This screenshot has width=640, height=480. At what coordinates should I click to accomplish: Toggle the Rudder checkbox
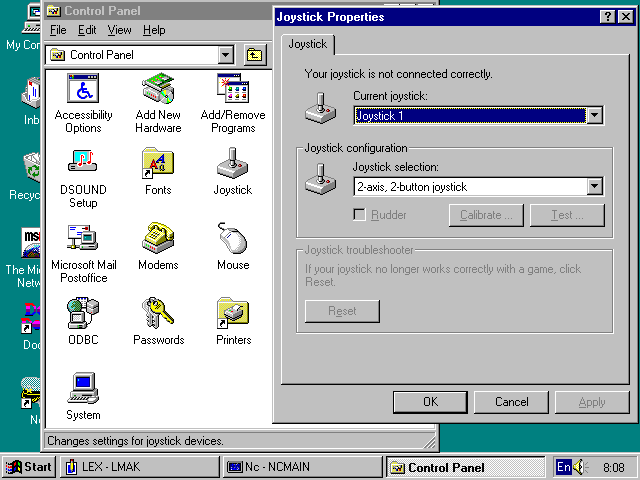[360, 215]
